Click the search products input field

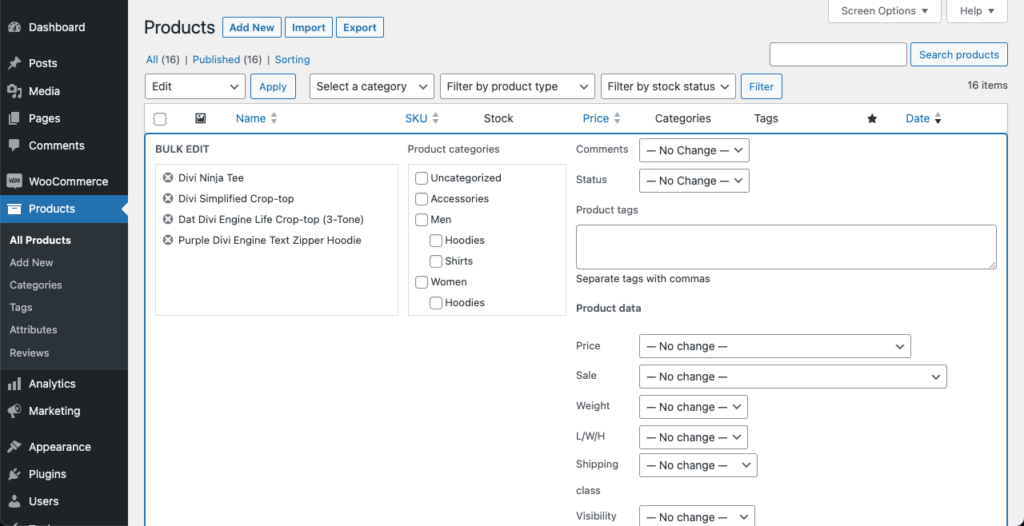(x=838, y=54)
